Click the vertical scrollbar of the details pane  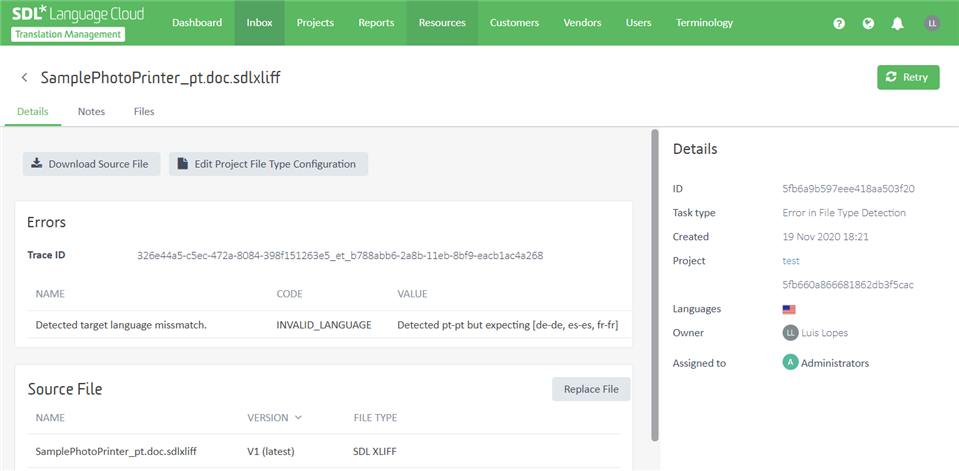click(x=655, y=284)
